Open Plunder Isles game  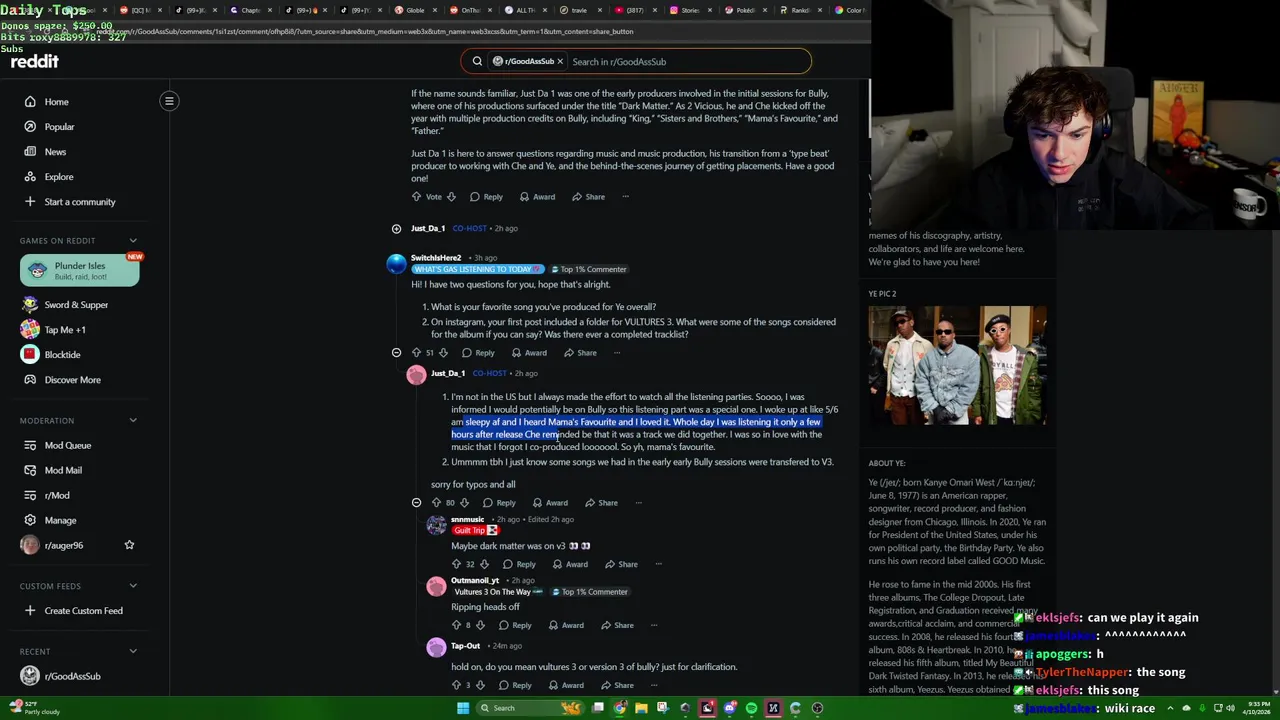(x=80, y=271)
